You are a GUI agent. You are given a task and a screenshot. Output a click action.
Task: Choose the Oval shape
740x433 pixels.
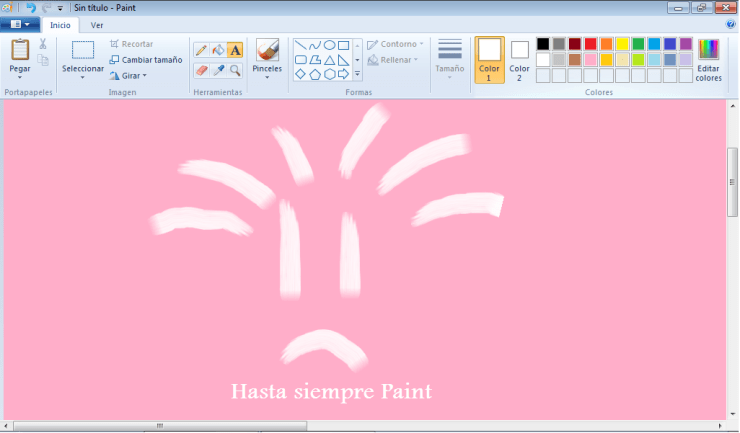(x=329, y=45)
